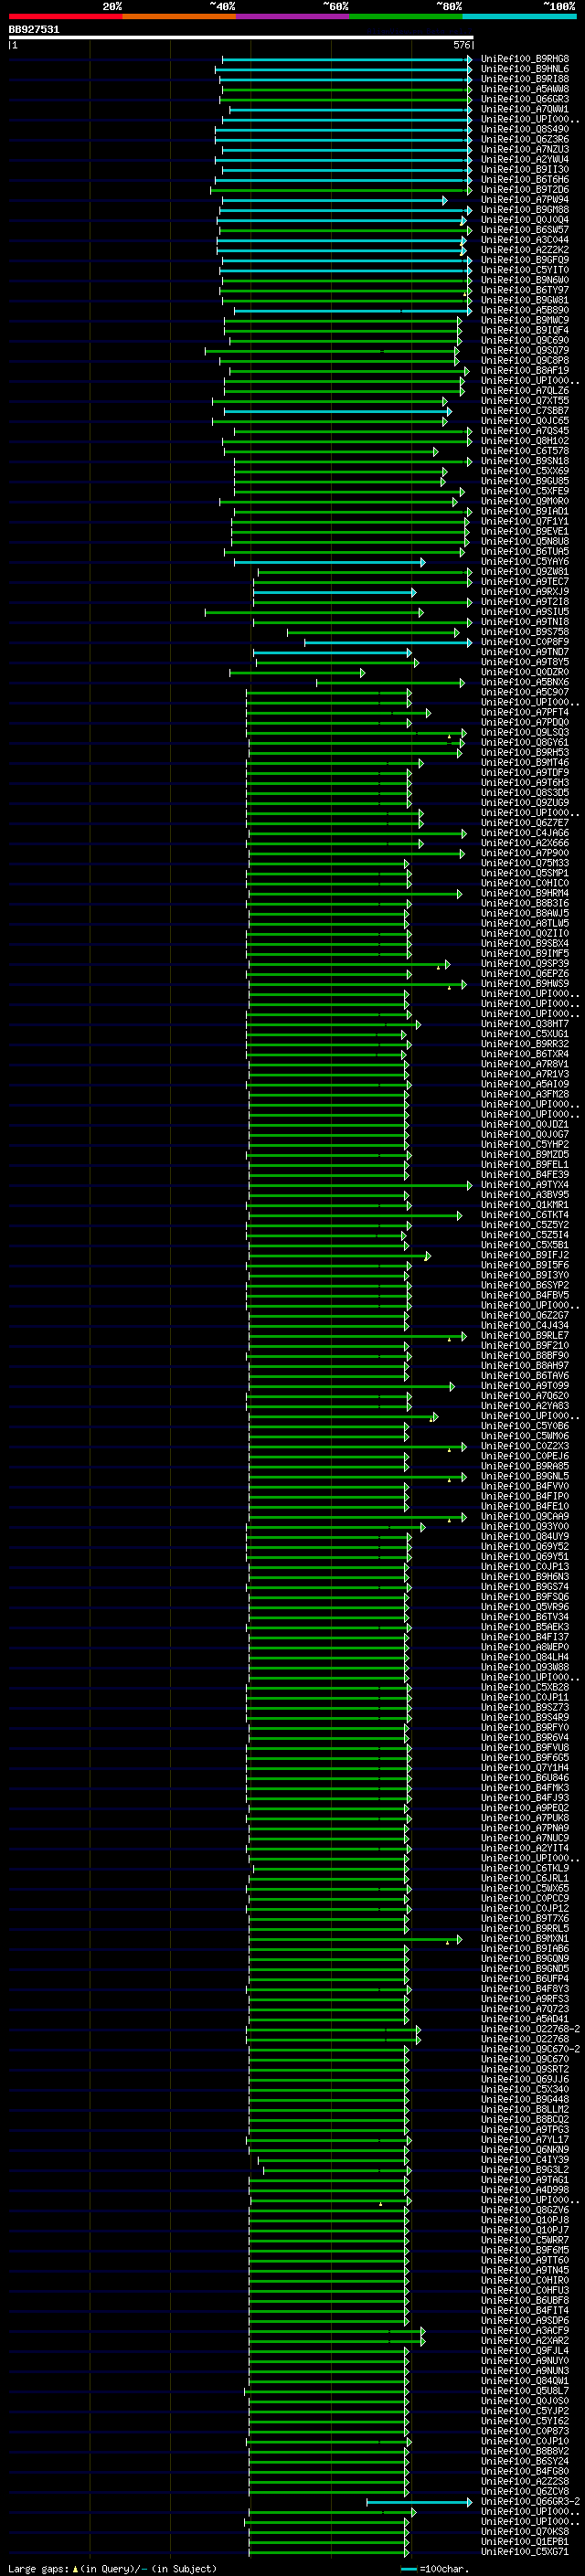585x2576 pixels.
Task: Pick the UniRef100_B8AF19 entry
Action: click(525, 371)
